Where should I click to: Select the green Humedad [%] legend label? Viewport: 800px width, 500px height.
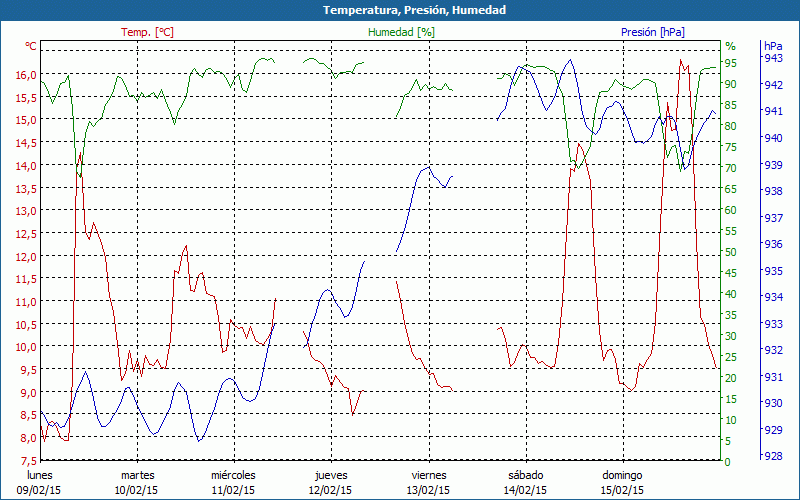click(401, 32)
